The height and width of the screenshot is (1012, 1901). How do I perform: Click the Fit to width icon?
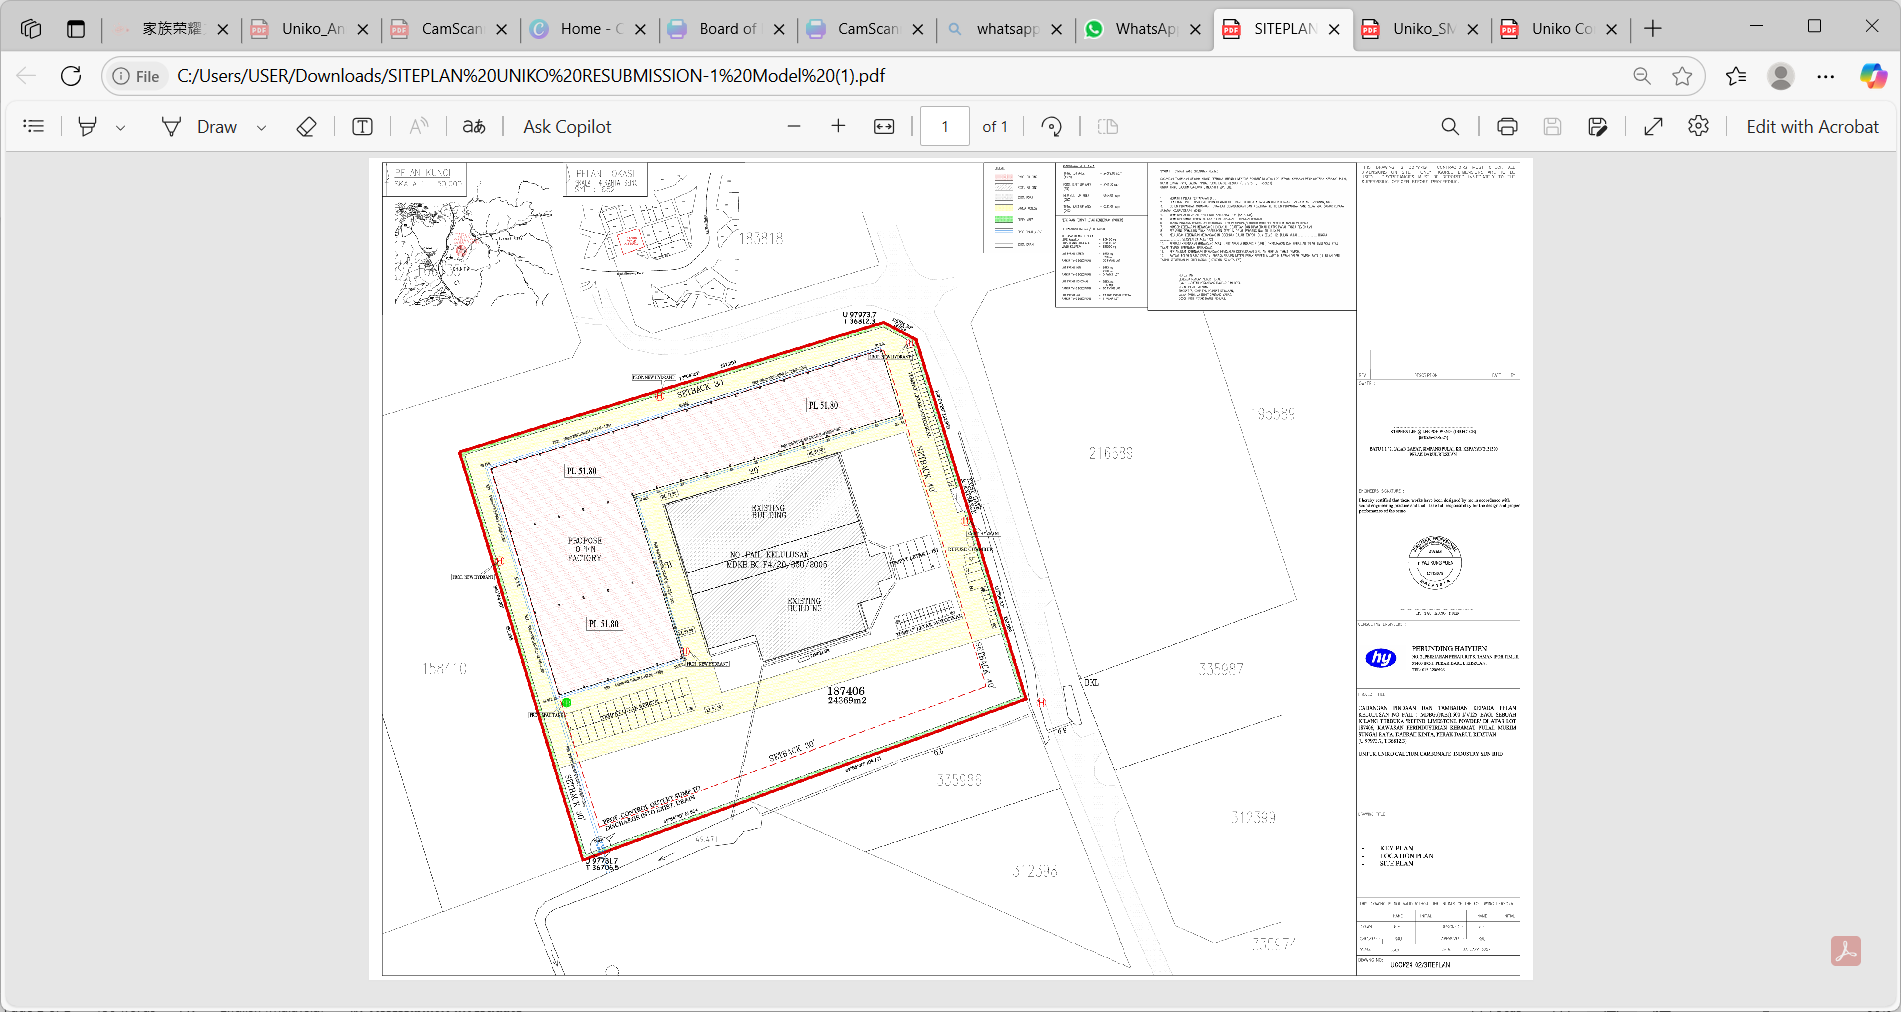point(884,126)
